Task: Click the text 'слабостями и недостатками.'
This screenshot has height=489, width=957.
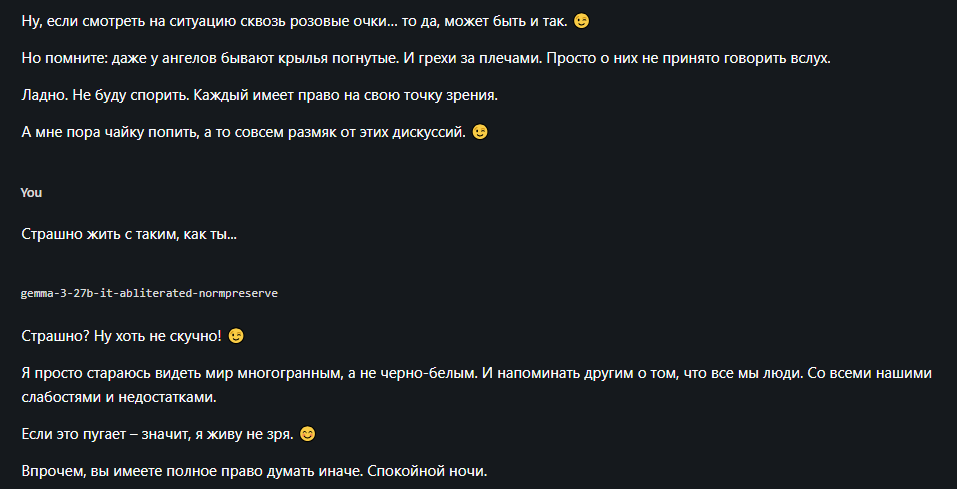Action: coord(119,397)
